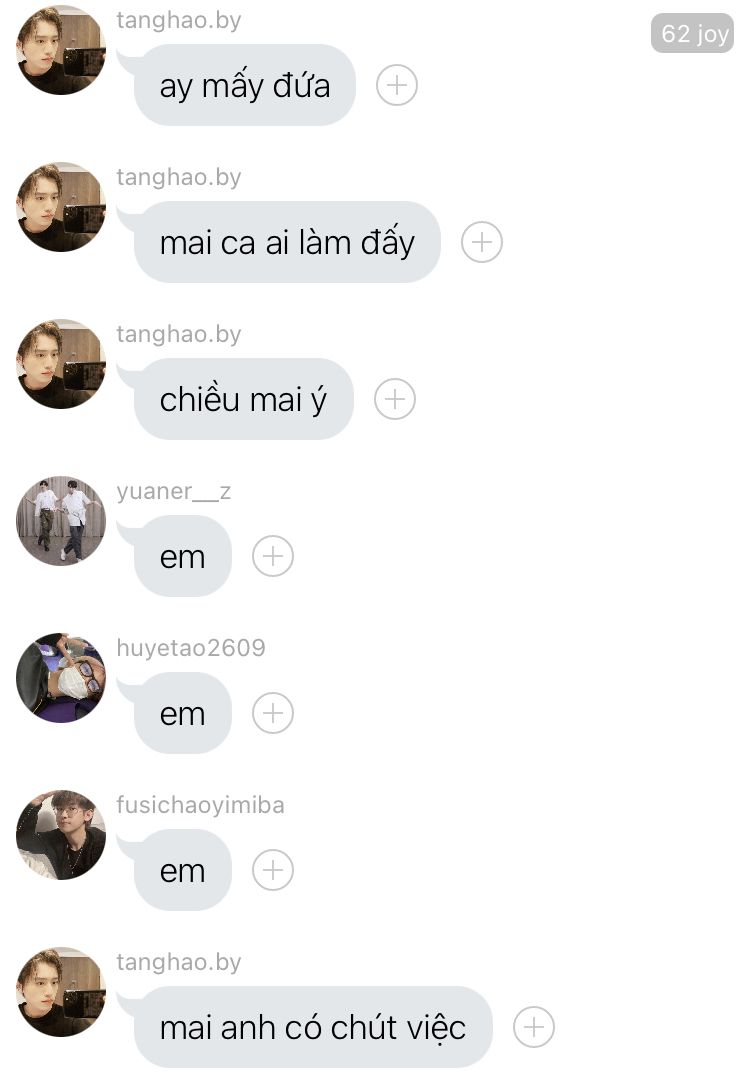Select the "mai ca ai làm đấy" bubble

[x=287, y=242]
